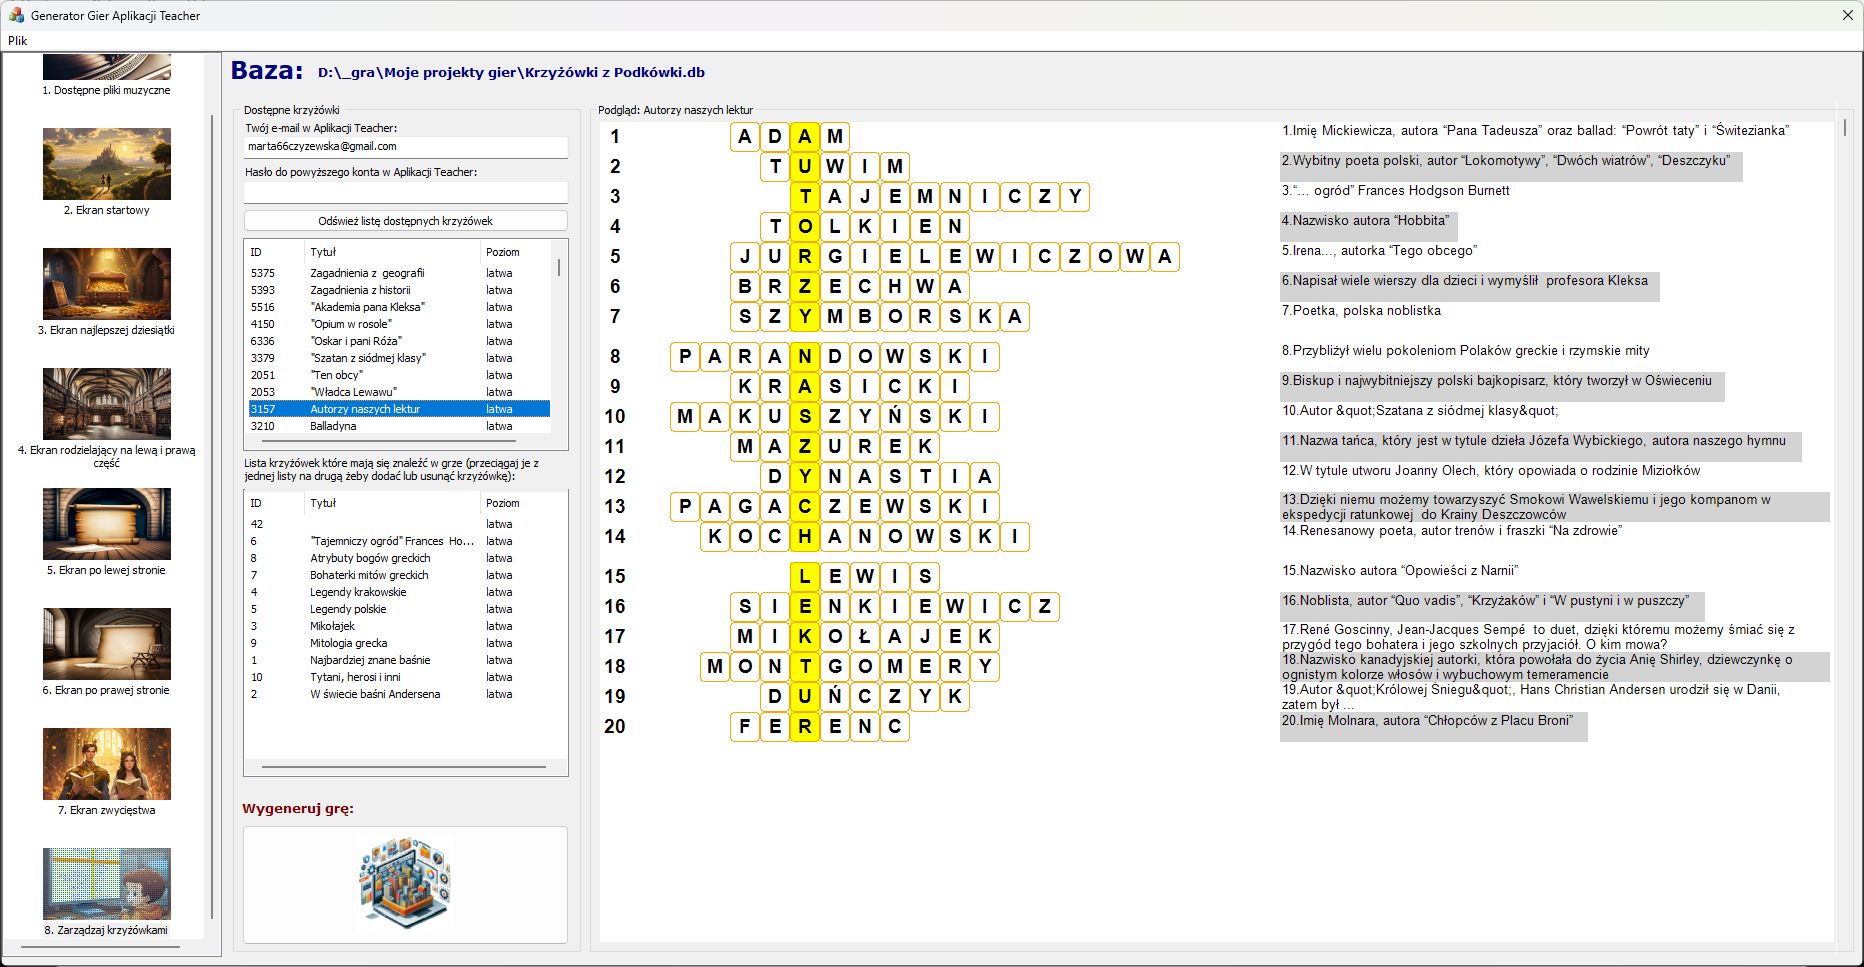The image size is (1864, 967).
Task: Select the 'Ekran po lewej stronie' thumbnail
Action: click(x=107, y=525)
